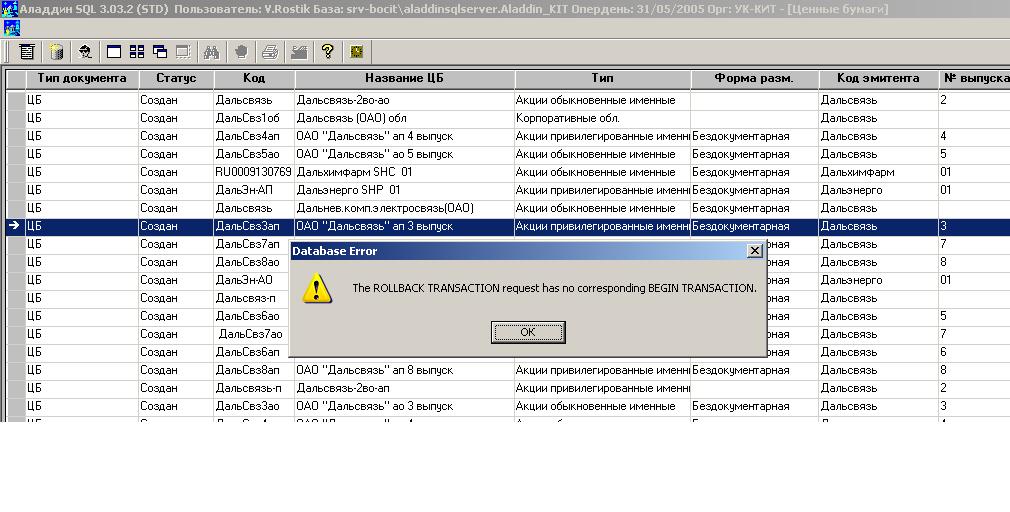Select cell 'ОАО "Дальсвязь" ао 3 выпуск'
This screenshot has height=512, width=1010.
point(404,407)
